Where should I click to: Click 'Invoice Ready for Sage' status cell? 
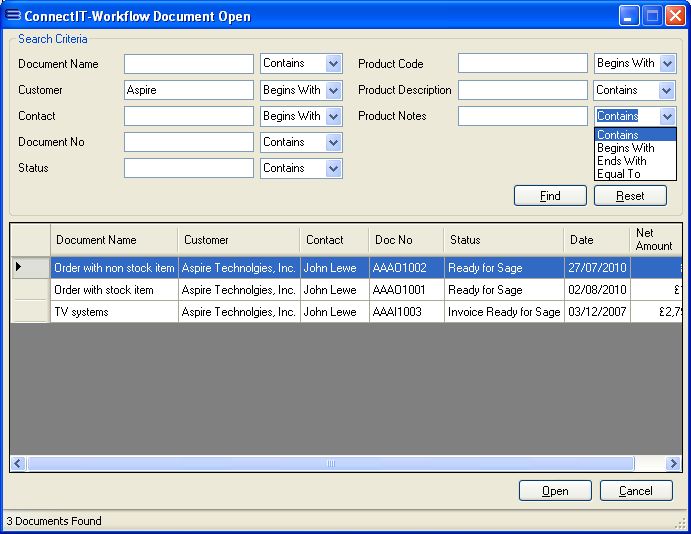pos(504,312)
